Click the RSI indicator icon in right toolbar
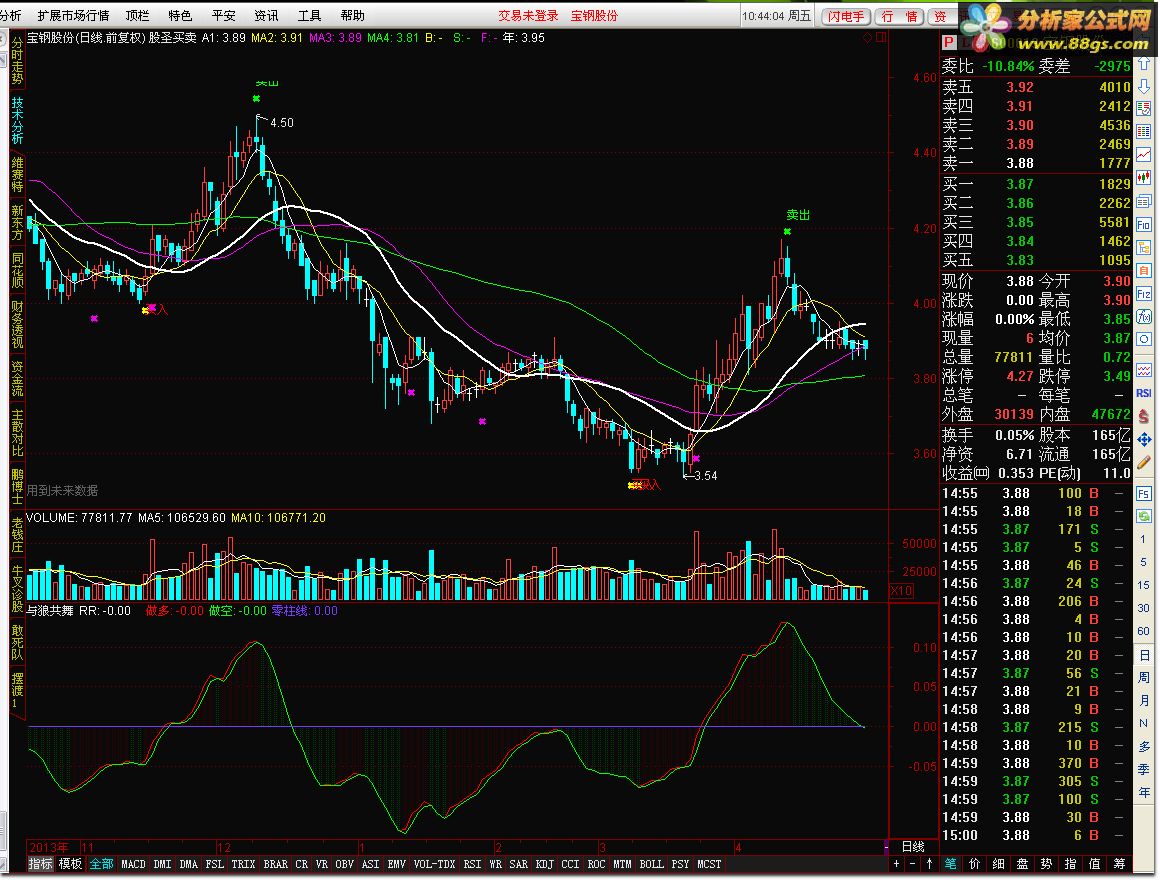The width and height of the screenshot is (1160, 880). click(x=1144, y=393)
